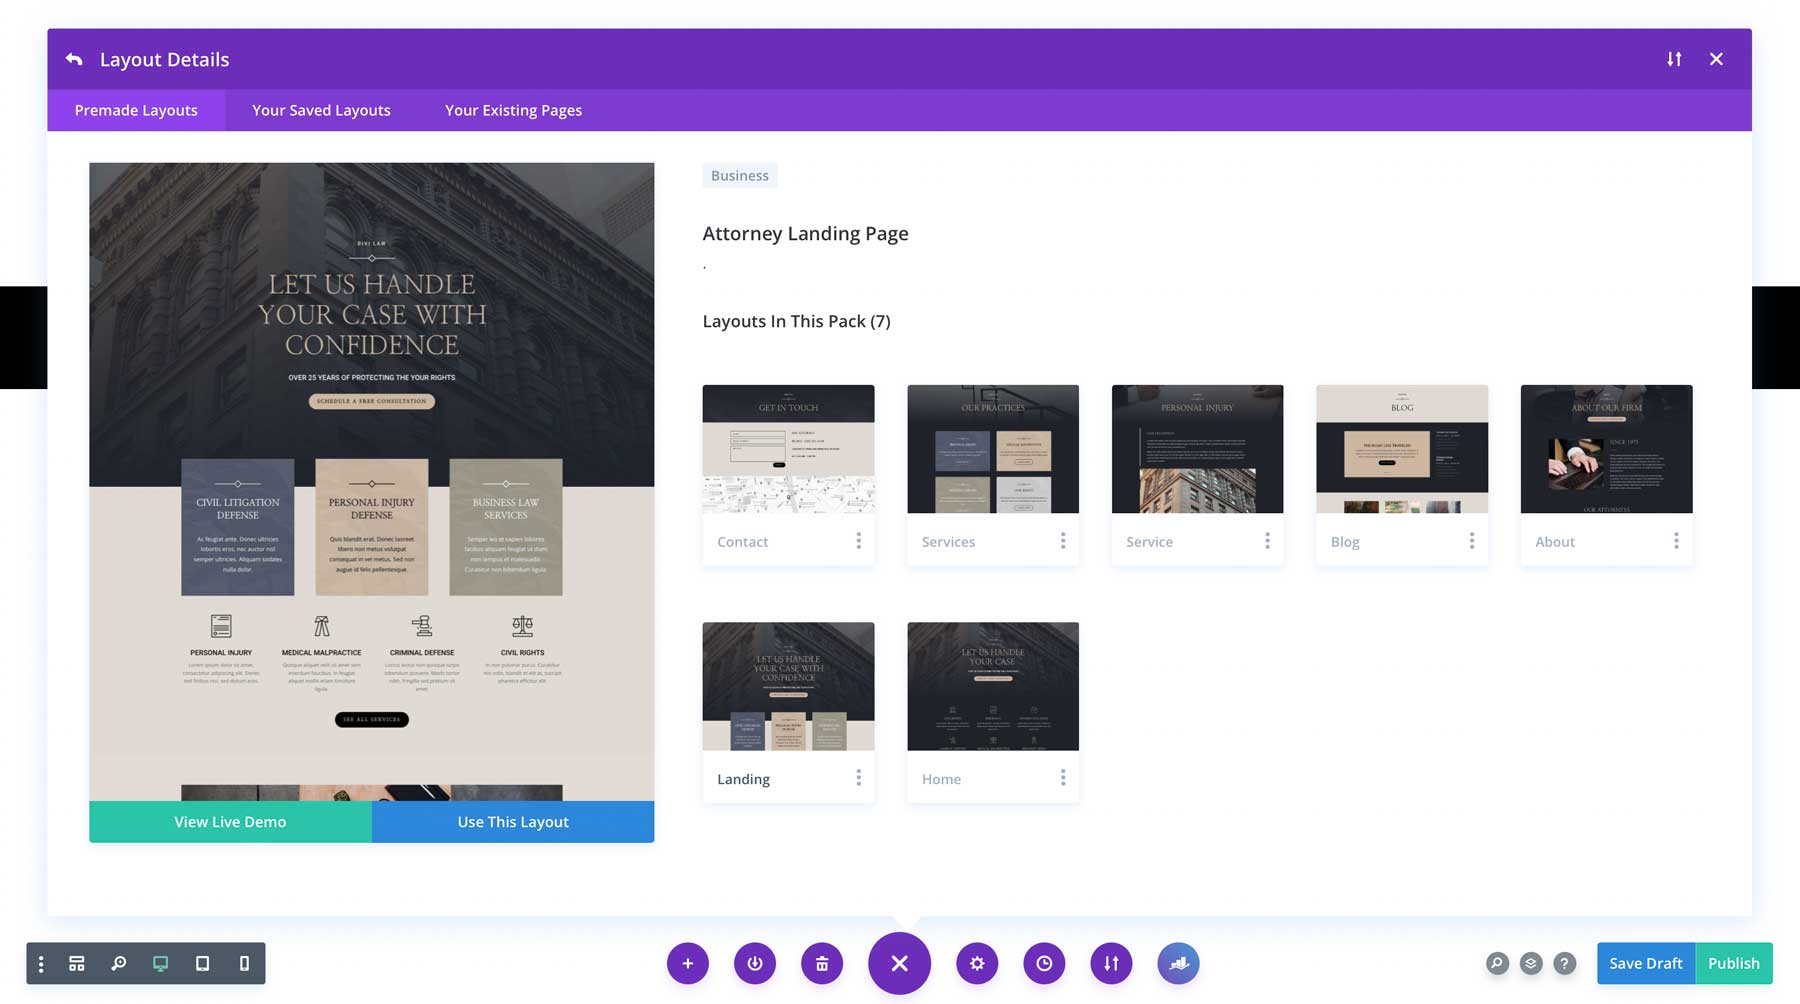Switch to the Your Existing Pages tab
The width and height of the screenshot is (1800, 1004).
point(512,110)
